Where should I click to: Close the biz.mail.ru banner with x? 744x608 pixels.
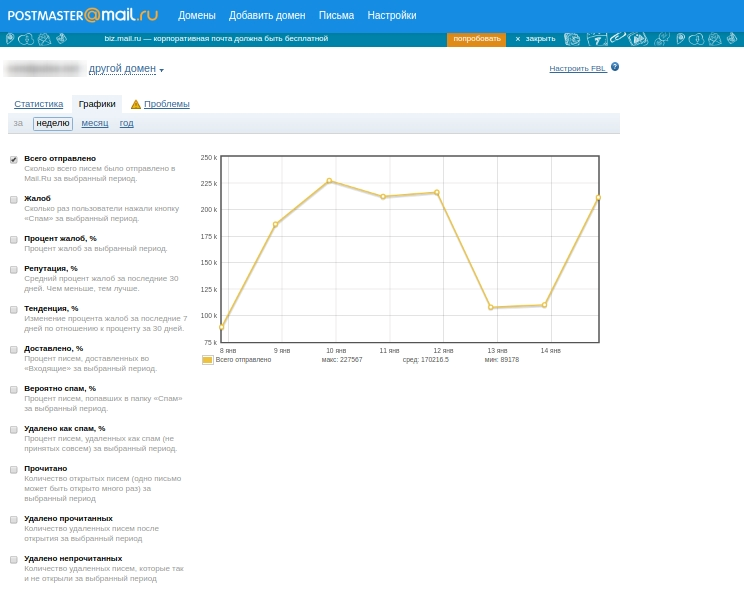click(517, 39)
